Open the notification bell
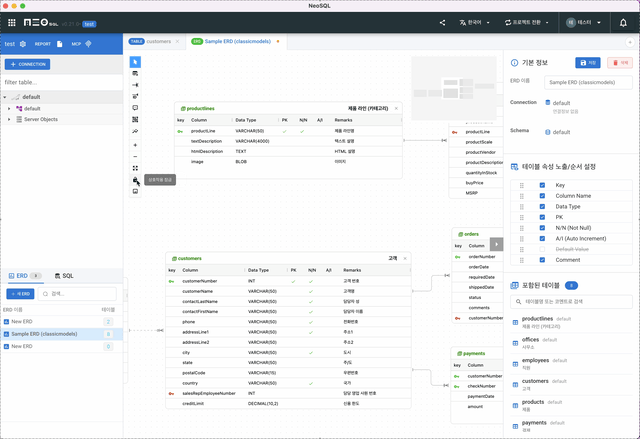The height and width of the screenshot is (439, 640). 622,22
